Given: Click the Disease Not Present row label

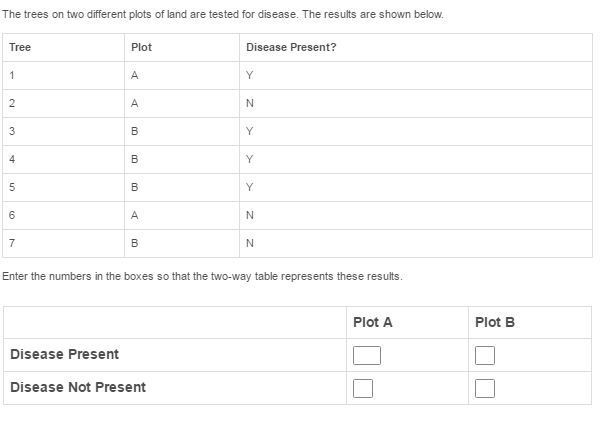Looking at the screenshot, I should (78, 387).
